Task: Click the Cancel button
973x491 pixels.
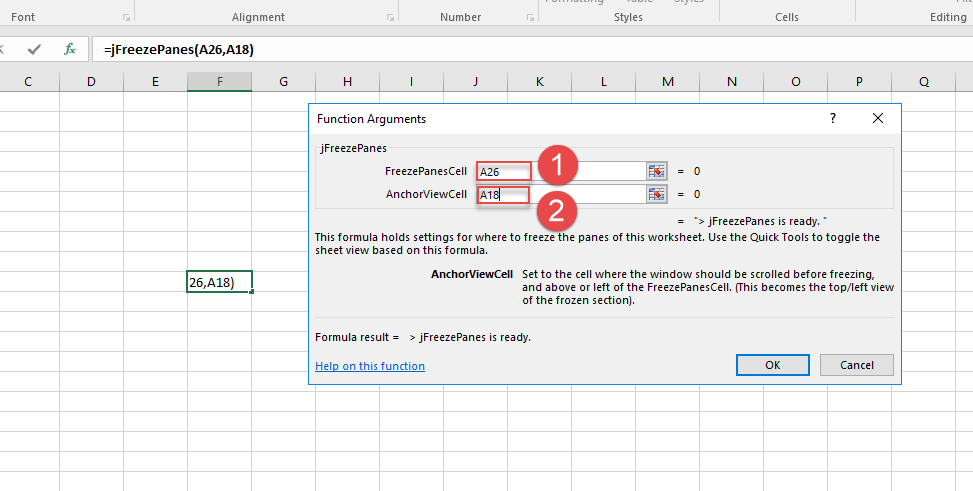Action: 856,365
